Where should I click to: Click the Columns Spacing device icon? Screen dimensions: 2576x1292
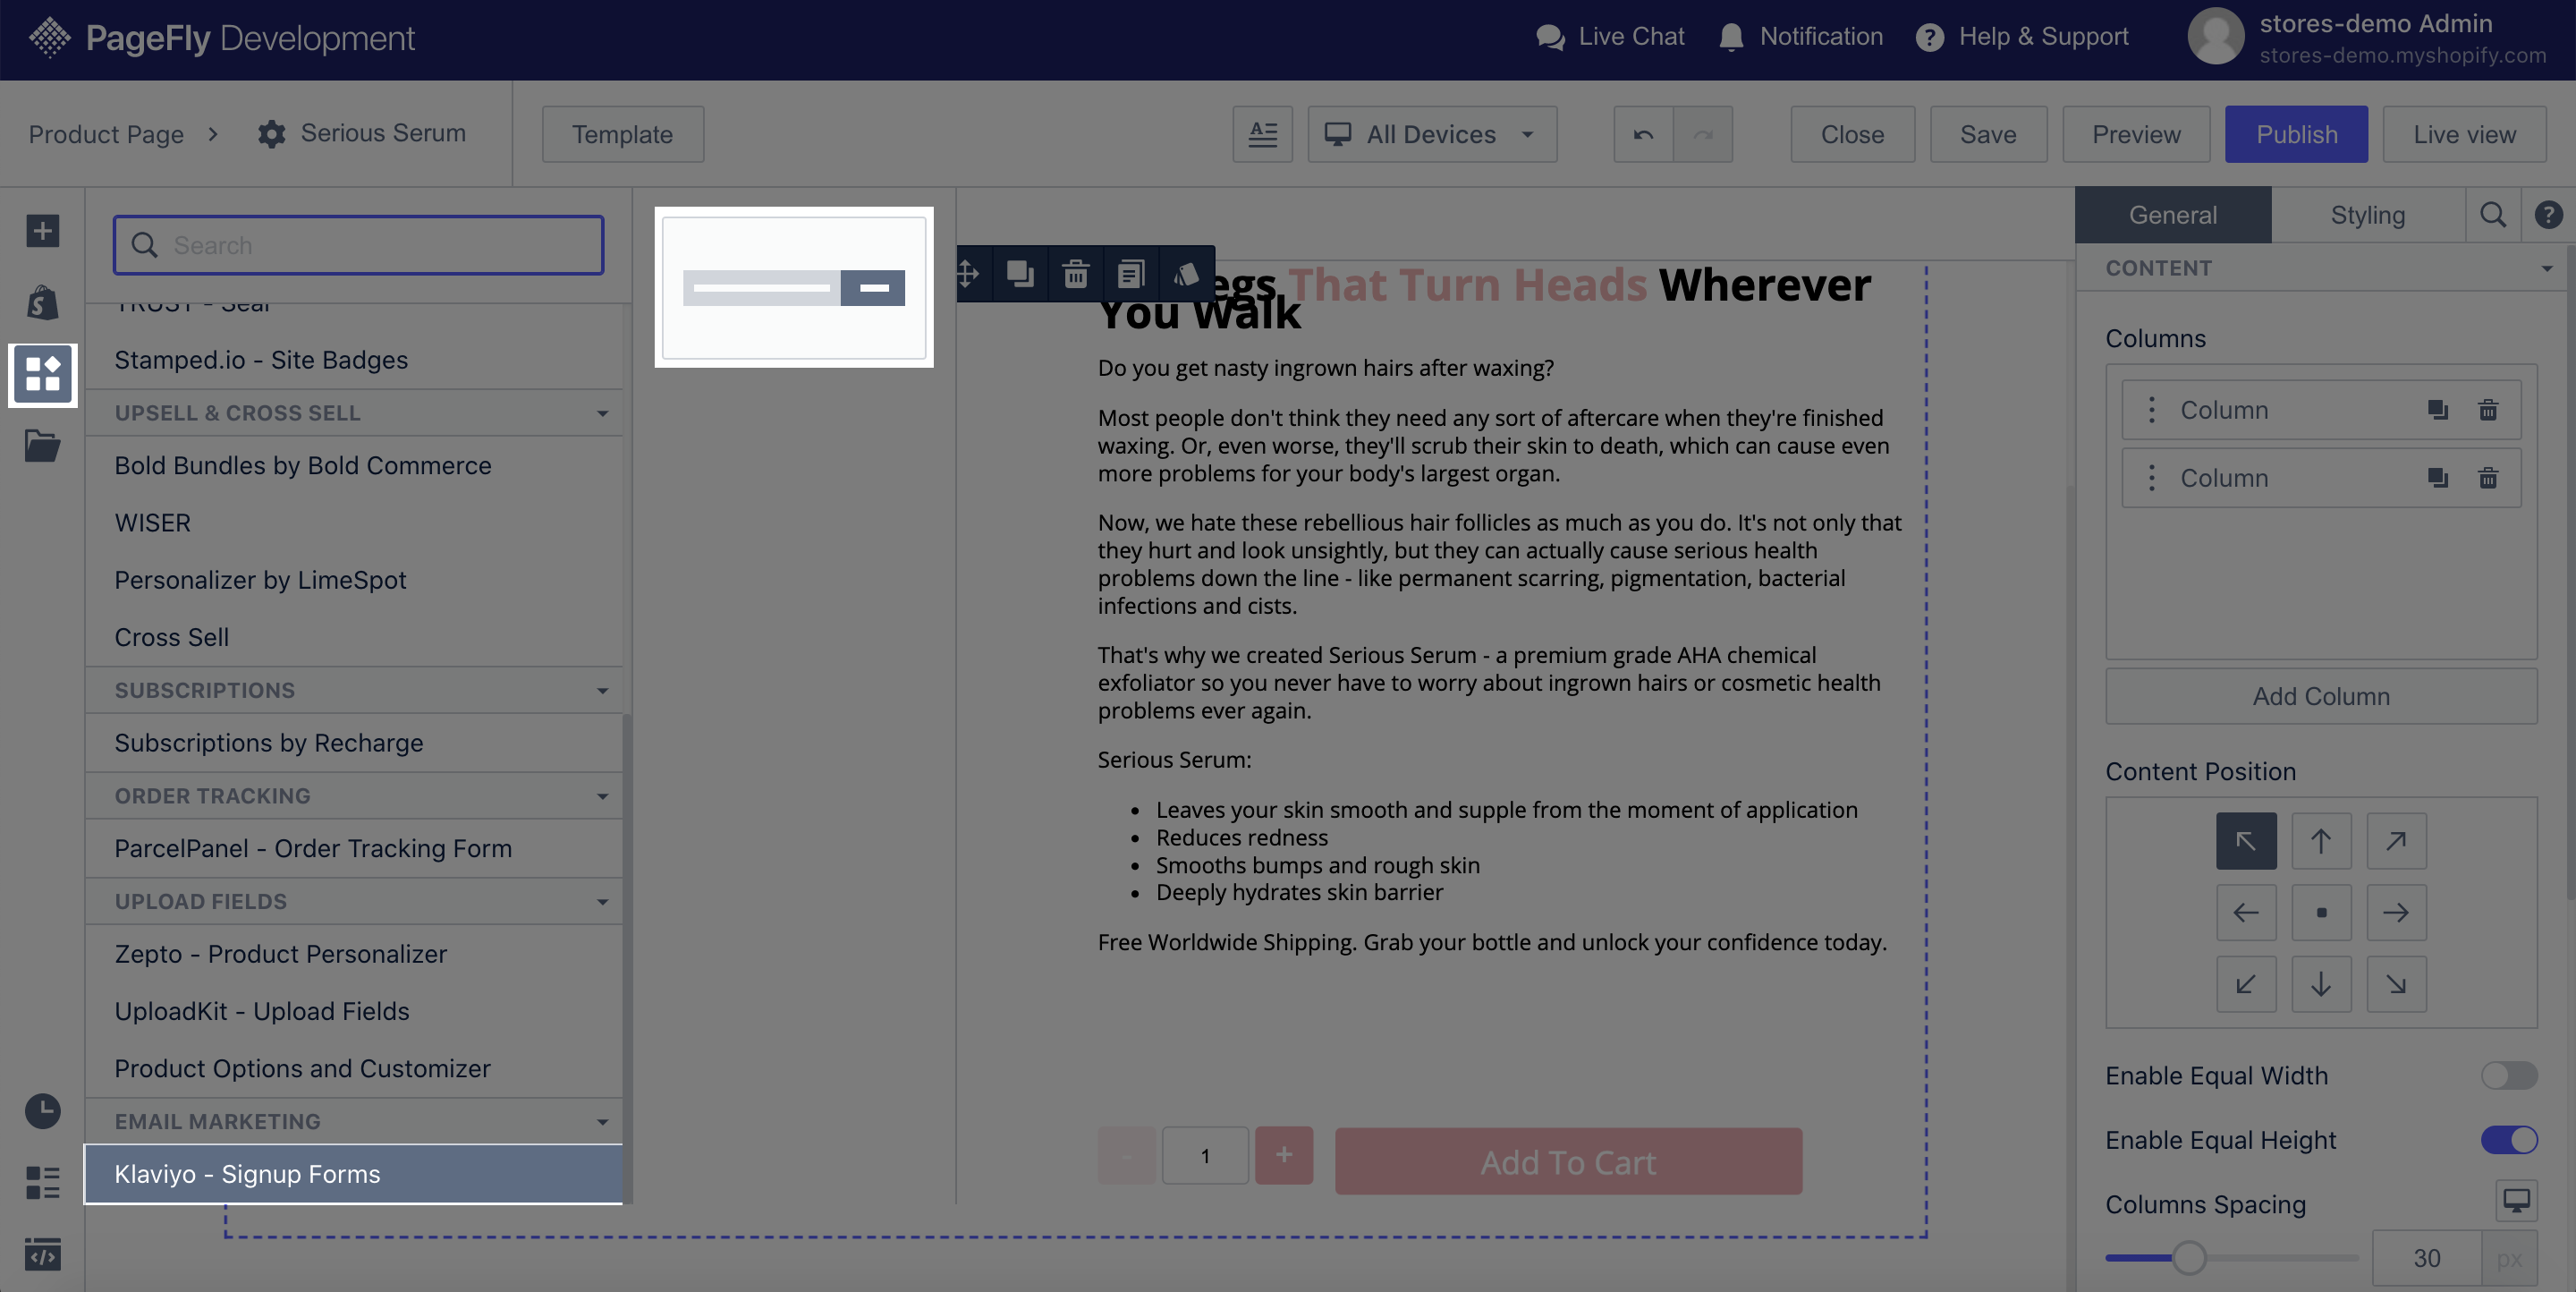2516,1201
